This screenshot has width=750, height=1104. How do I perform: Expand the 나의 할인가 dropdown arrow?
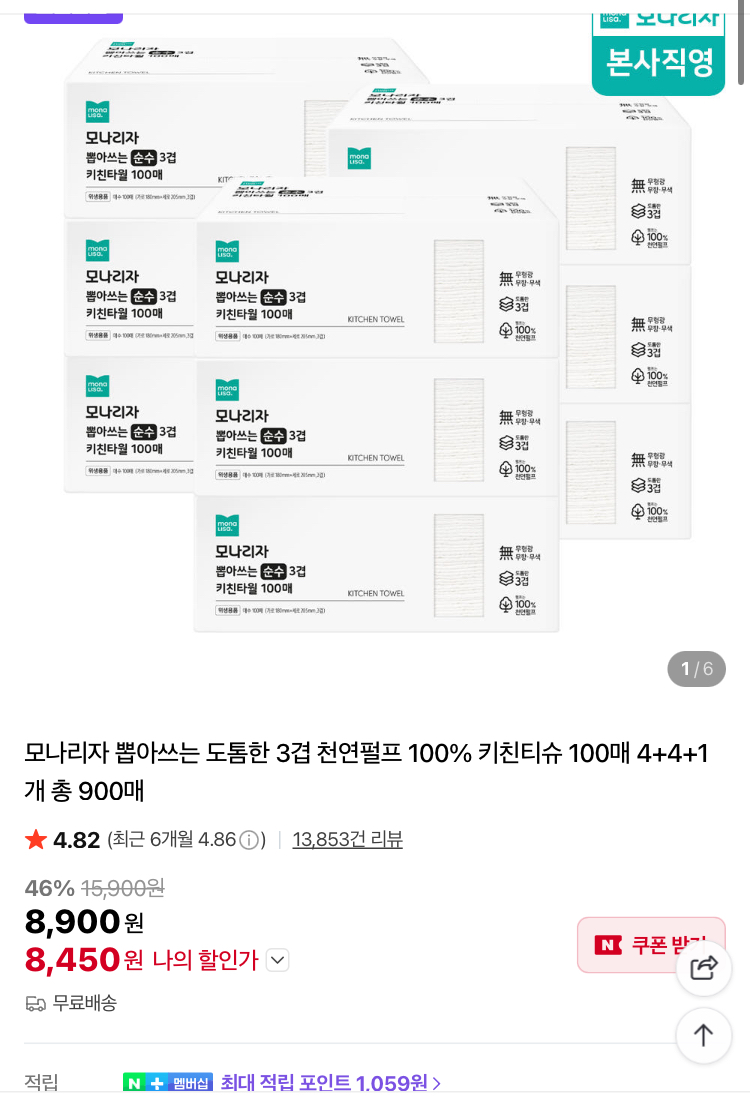[278, 961]
